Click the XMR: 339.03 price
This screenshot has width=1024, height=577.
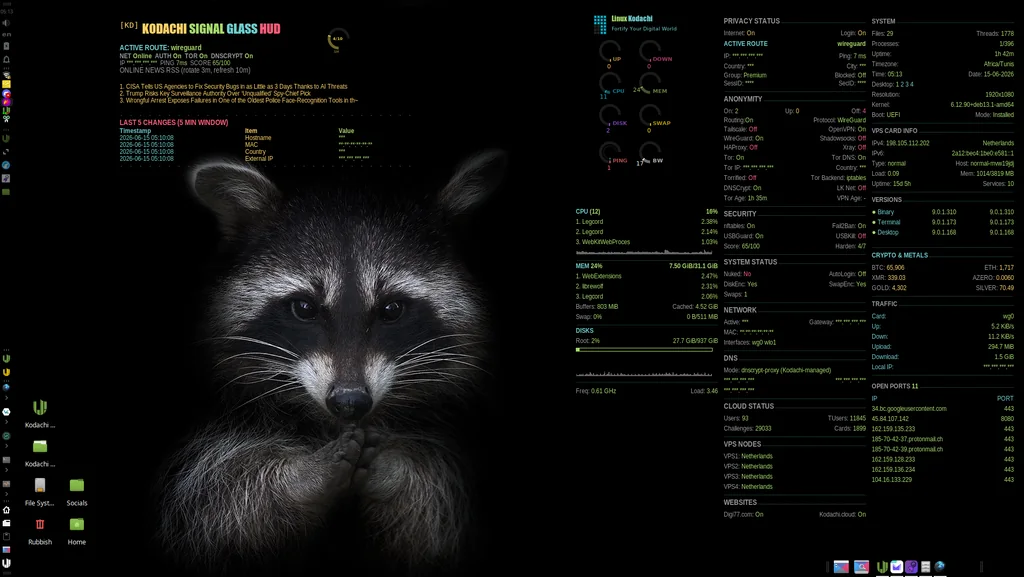[888, 278]
